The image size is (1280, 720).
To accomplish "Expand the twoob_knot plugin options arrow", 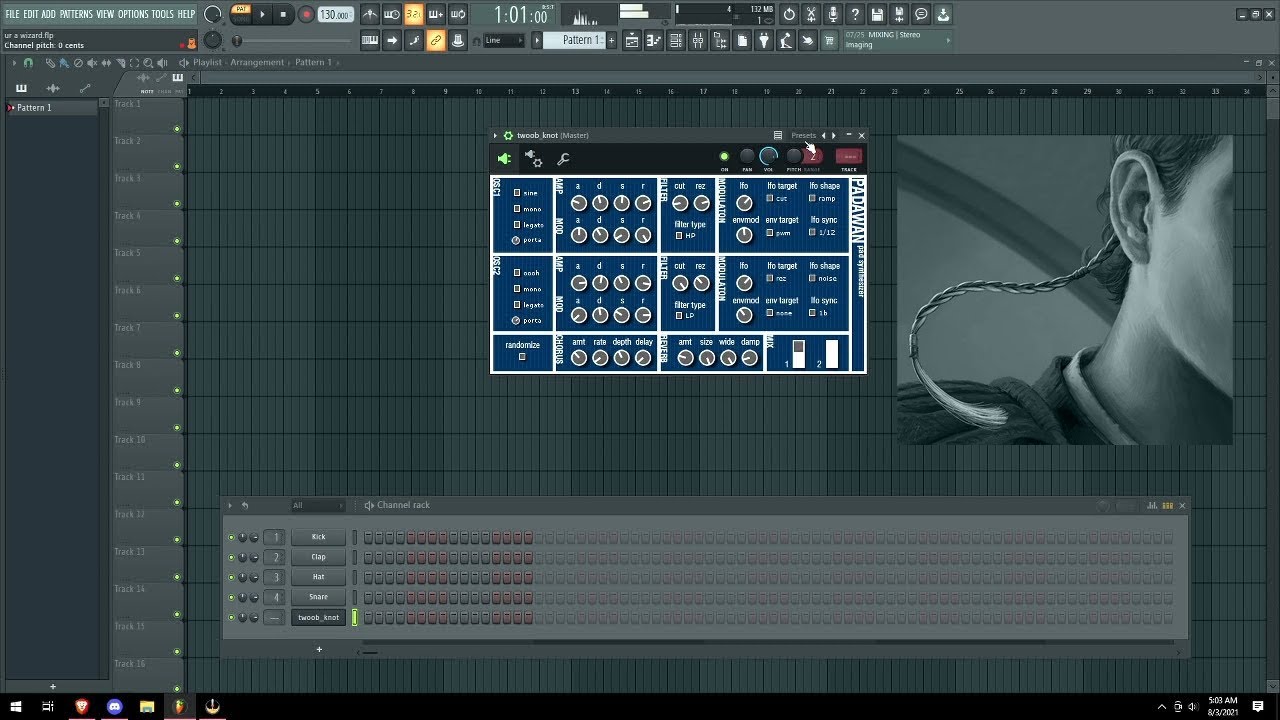I will click(495, 135).
